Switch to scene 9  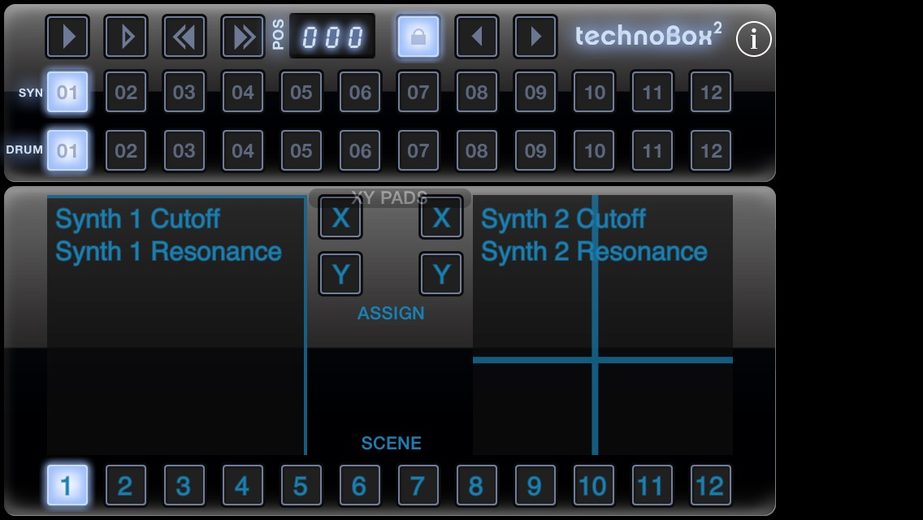pyautogui.click(x=535, y=486)
